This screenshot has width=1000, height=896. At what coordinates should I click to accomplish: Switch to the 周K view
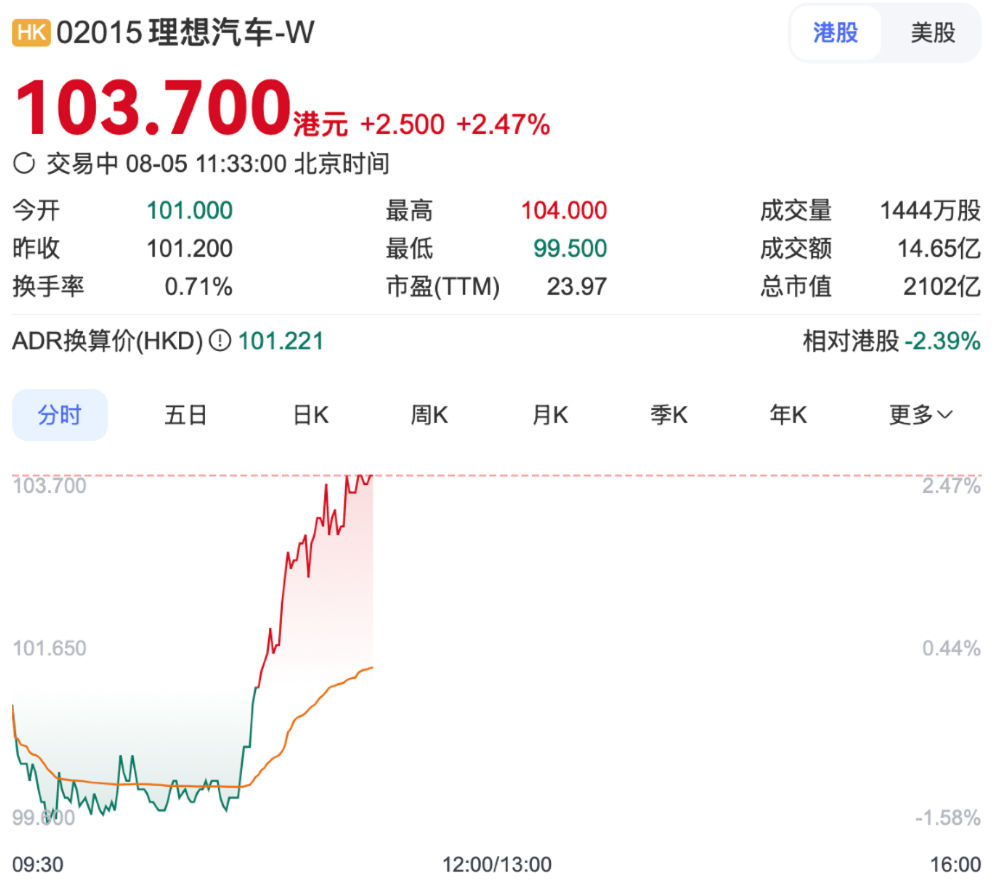point(428,415)
